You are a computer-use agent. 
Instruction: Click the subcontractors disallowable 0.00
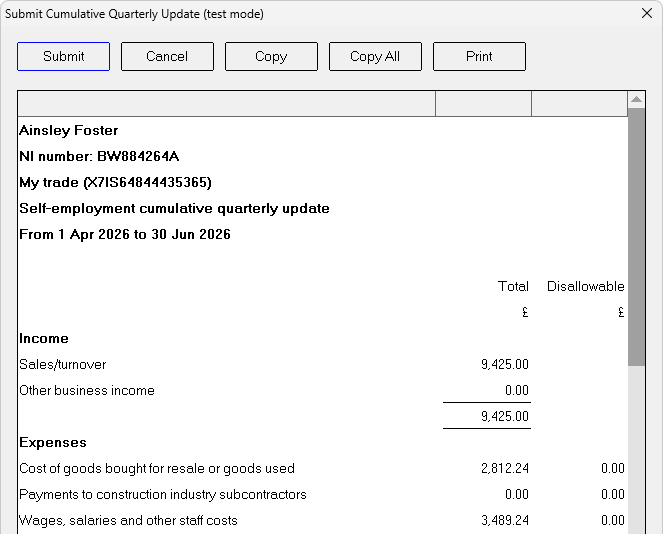coord(613,495)
